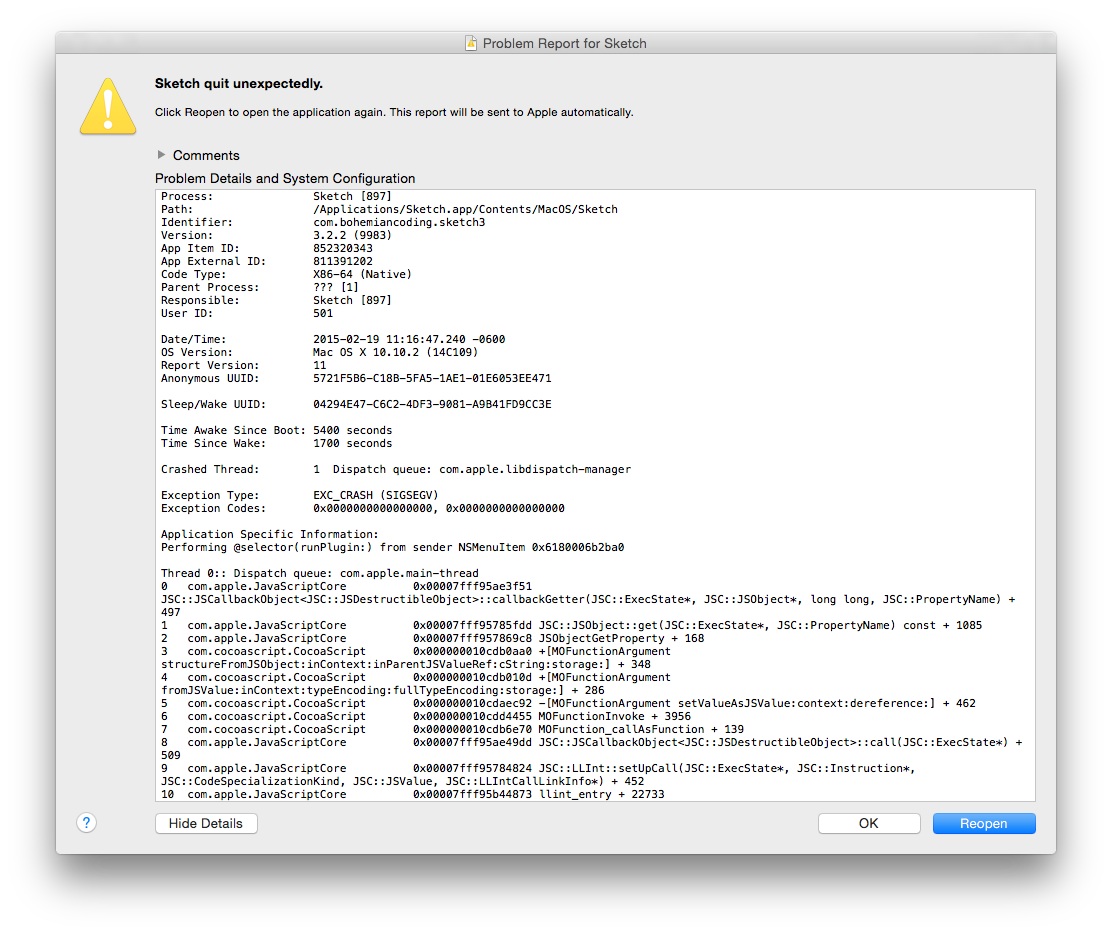Click the Exception Codes value

(x=439, y=508)
